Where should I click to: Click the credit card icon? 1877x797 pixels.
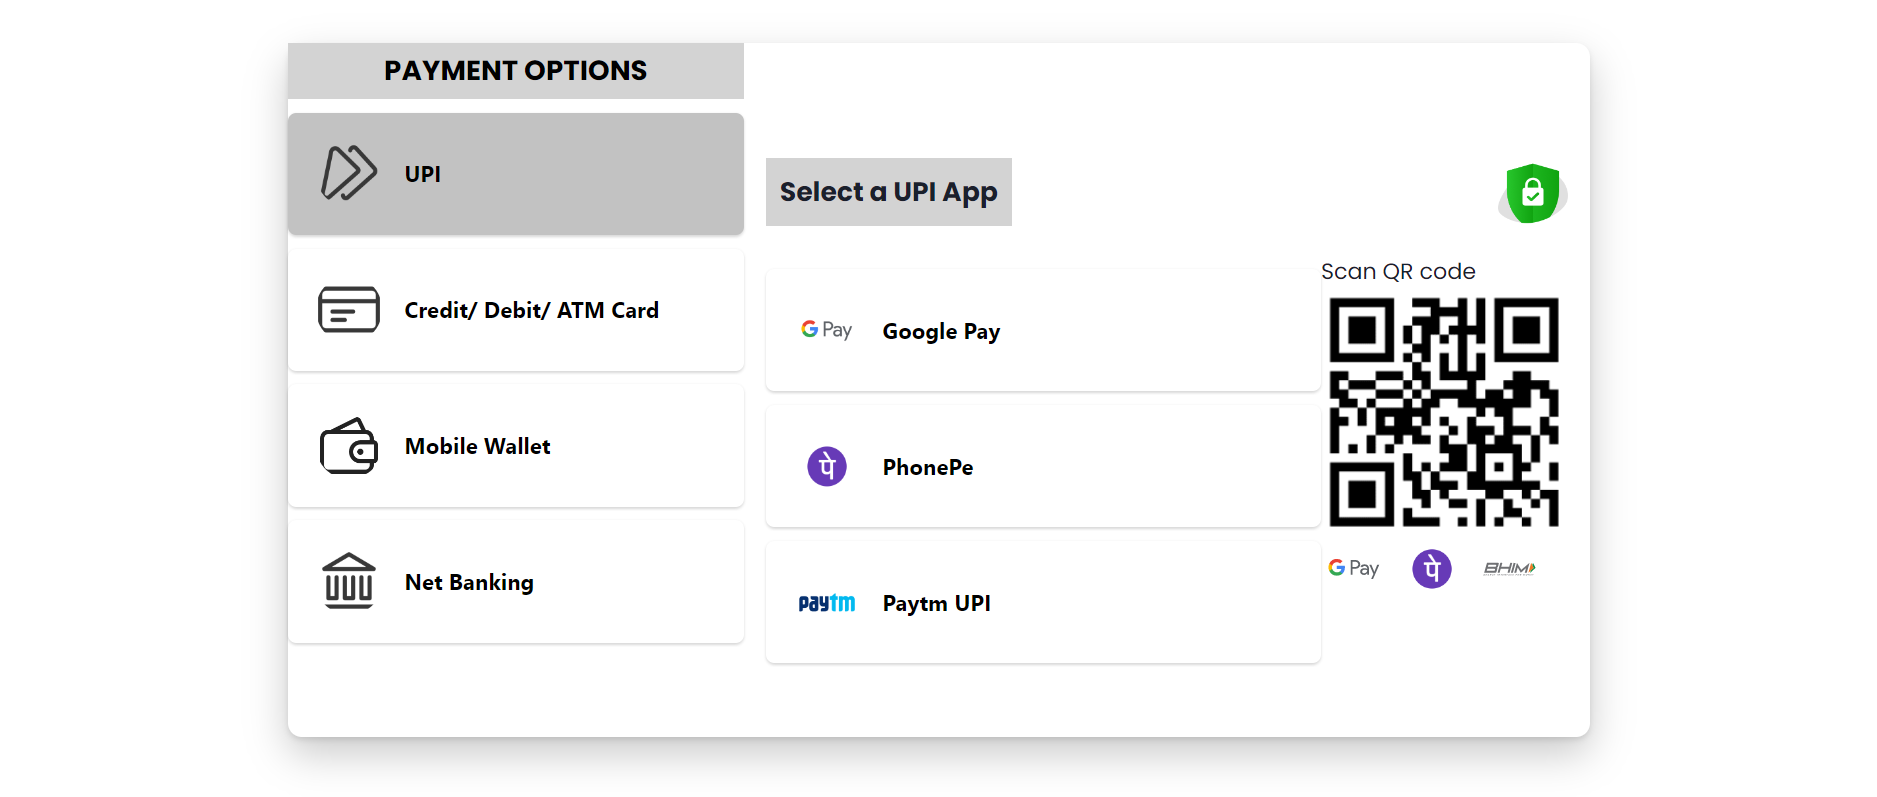coord(349,309)
